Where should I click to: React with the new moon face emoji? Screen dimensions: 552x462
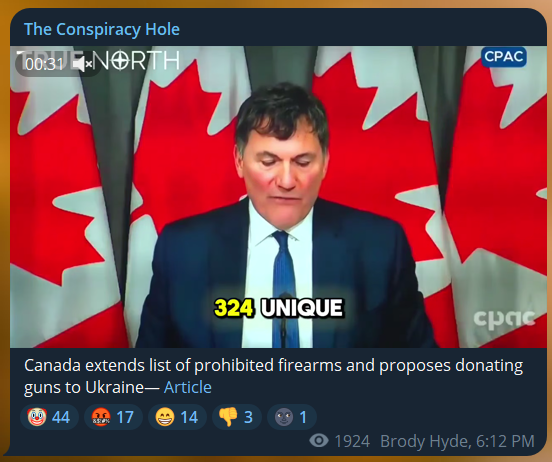point(284,417)
